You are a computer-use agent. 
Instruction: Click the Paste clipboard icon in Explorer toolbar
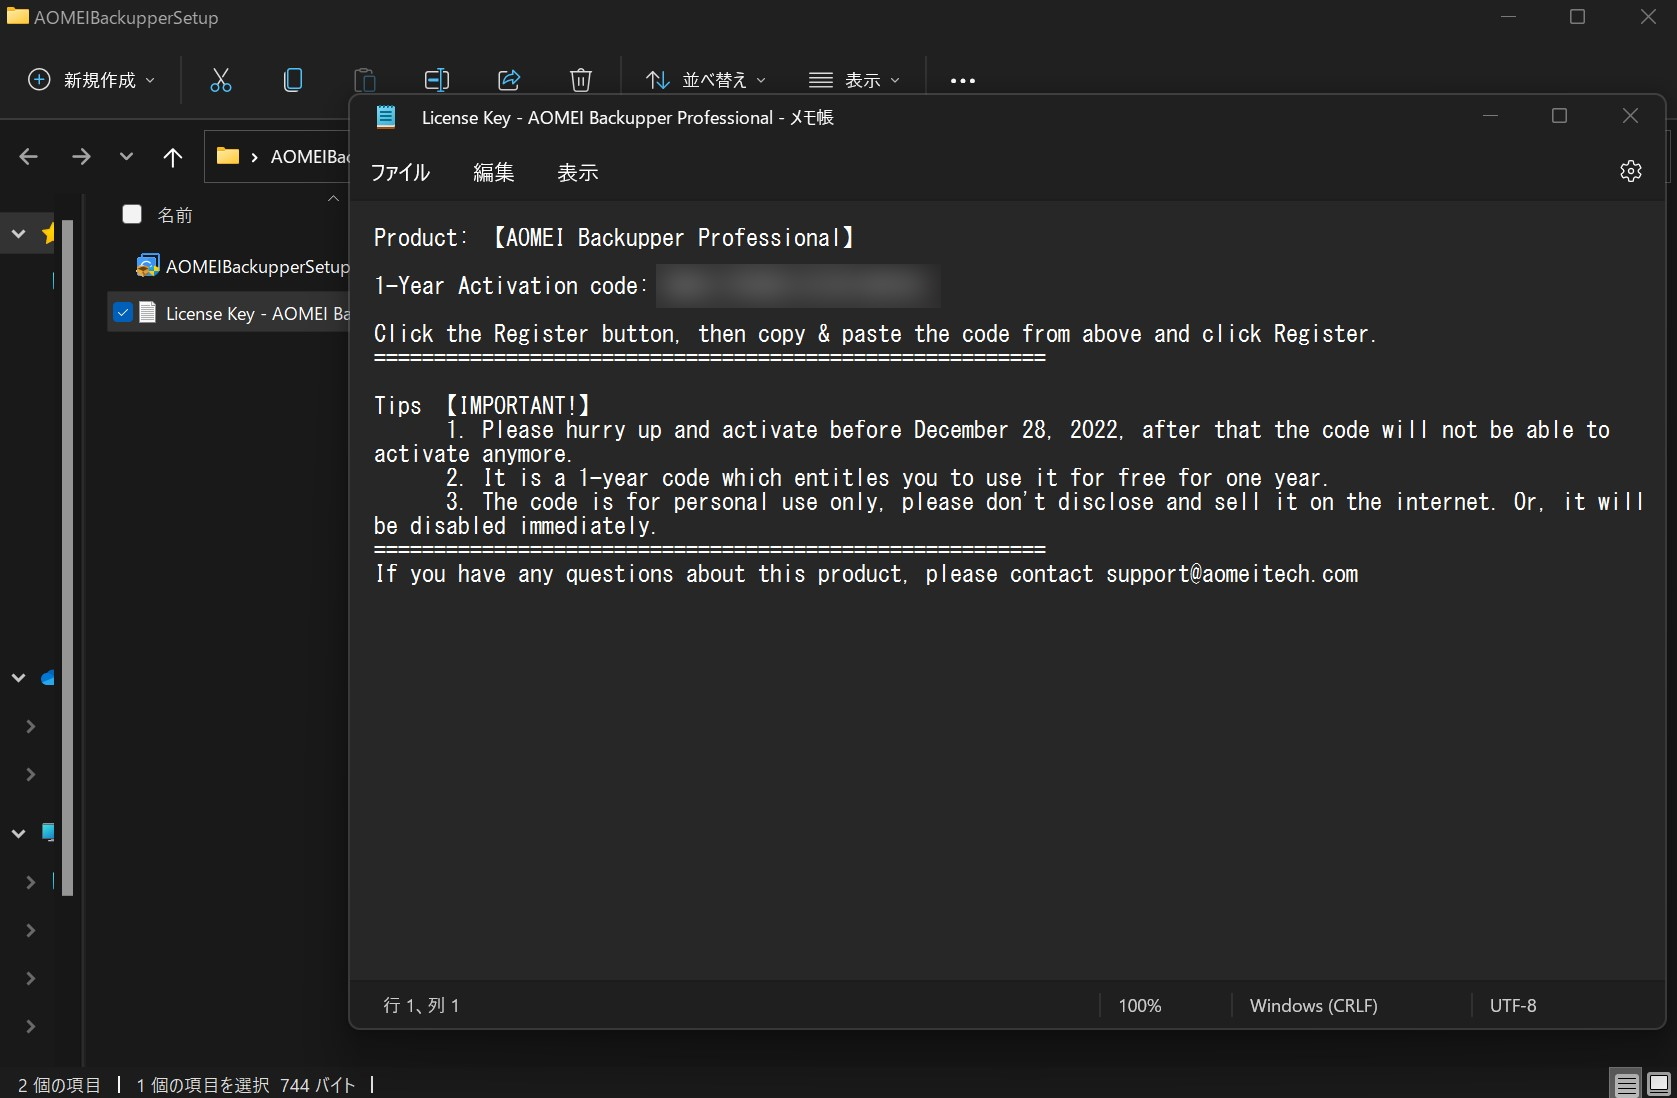click(x=365, y=80)
